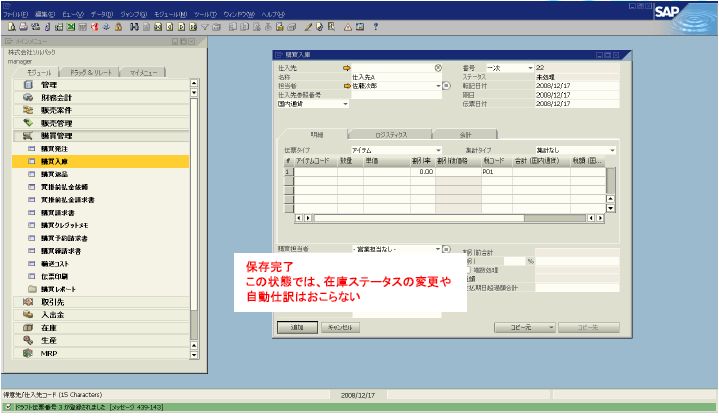Open the ツール menu

tap(205, 14)
